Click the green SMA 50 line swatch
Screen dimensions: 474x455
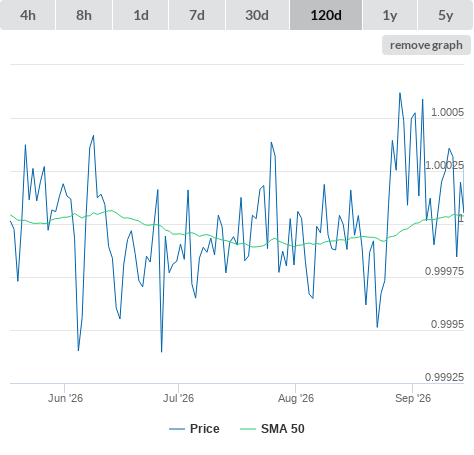[x=248, y=429]
